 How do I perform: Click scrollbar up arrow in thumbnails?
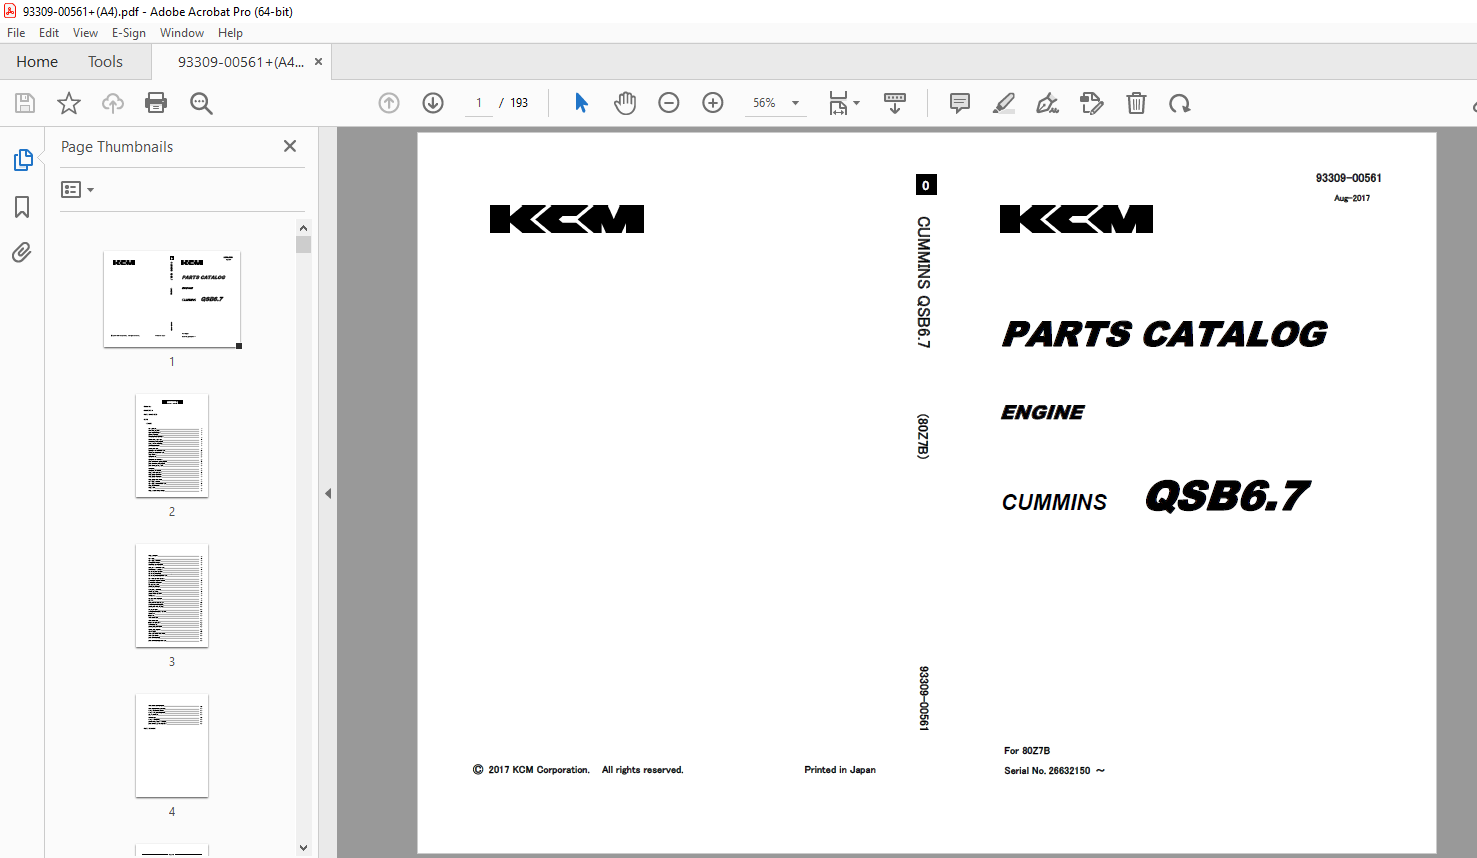point(304,227)
